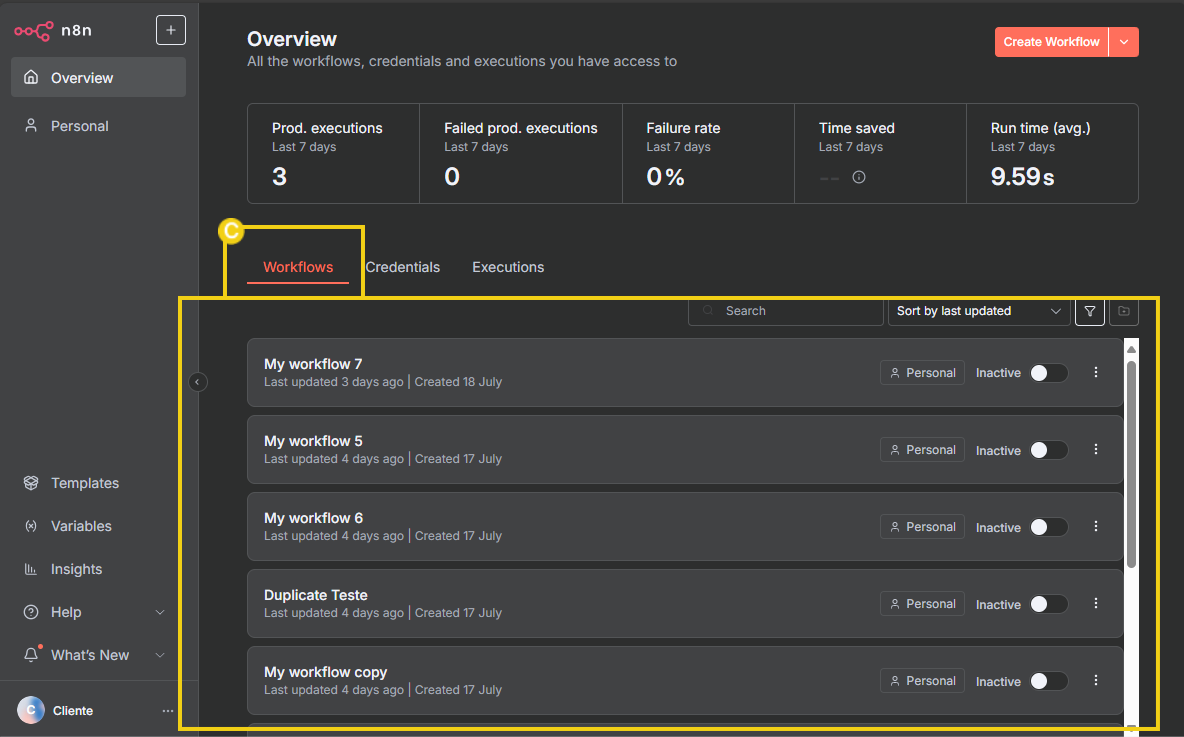Open actions menu for My workflow copy
1184x737 pixels.
(x=1096, y=680)
